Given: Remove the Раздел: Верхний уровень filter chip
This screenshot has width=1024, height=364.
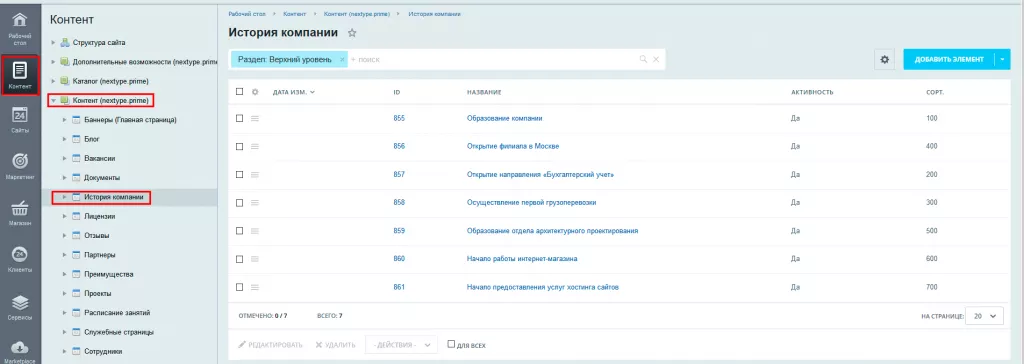Looking at the screenshot, I should point(342,59).
